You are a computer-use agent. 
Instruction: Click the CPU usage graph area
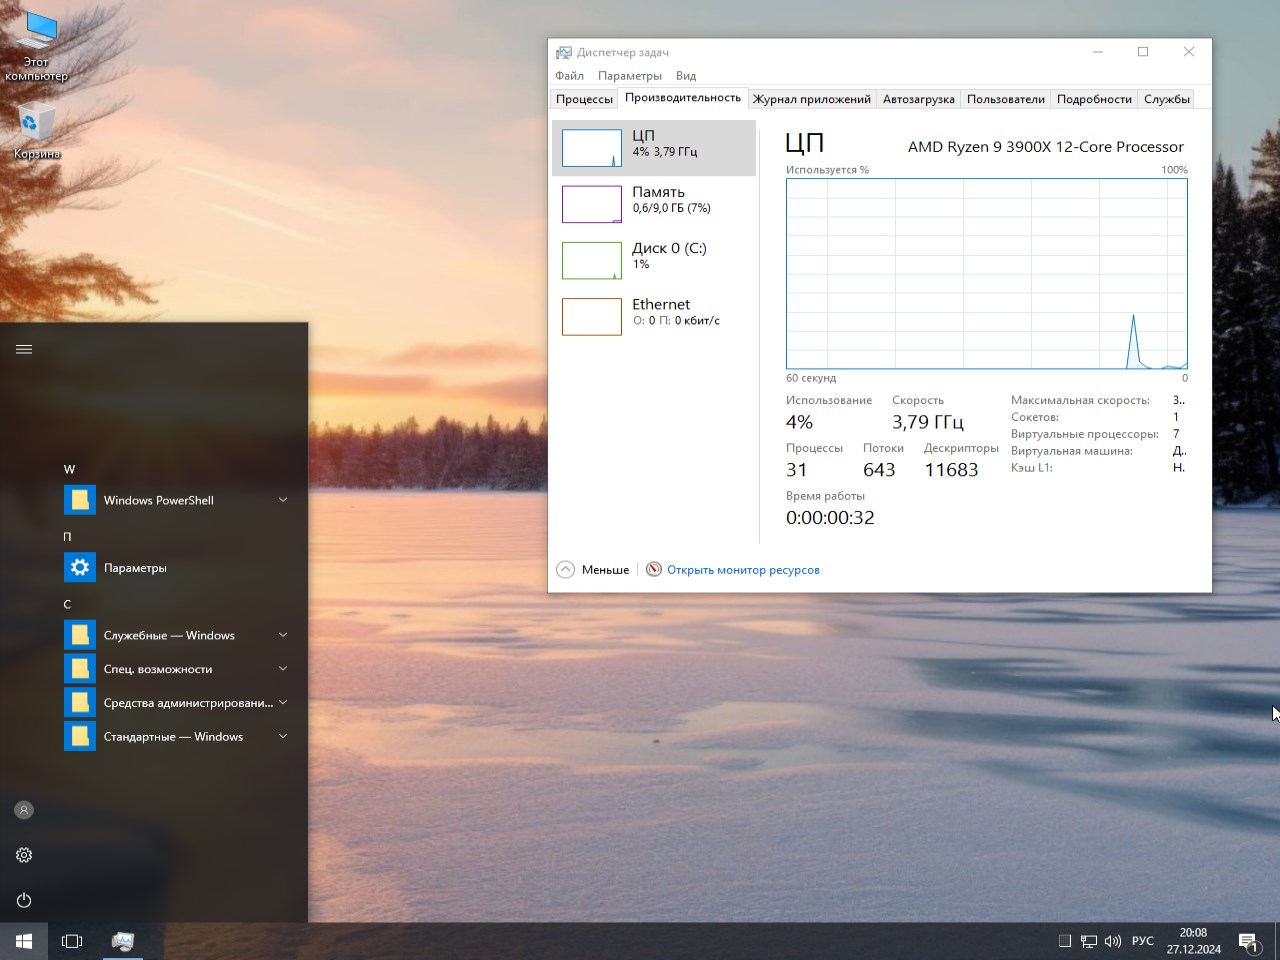[x=986, y=274]
